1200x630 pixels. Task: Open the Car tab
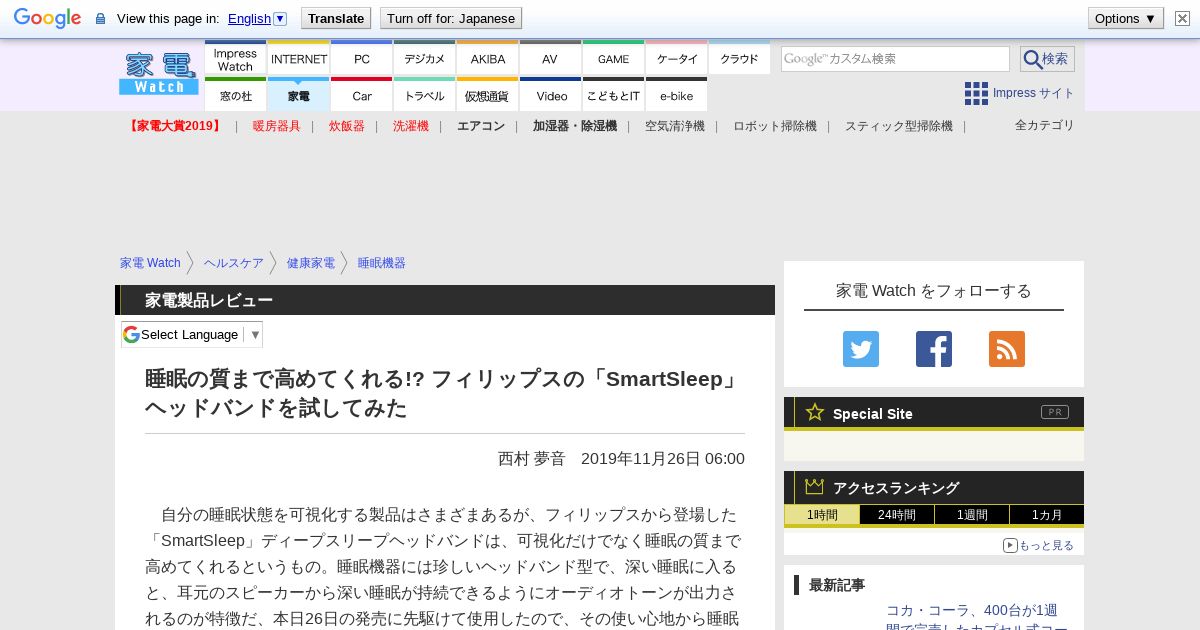point(361,96)
